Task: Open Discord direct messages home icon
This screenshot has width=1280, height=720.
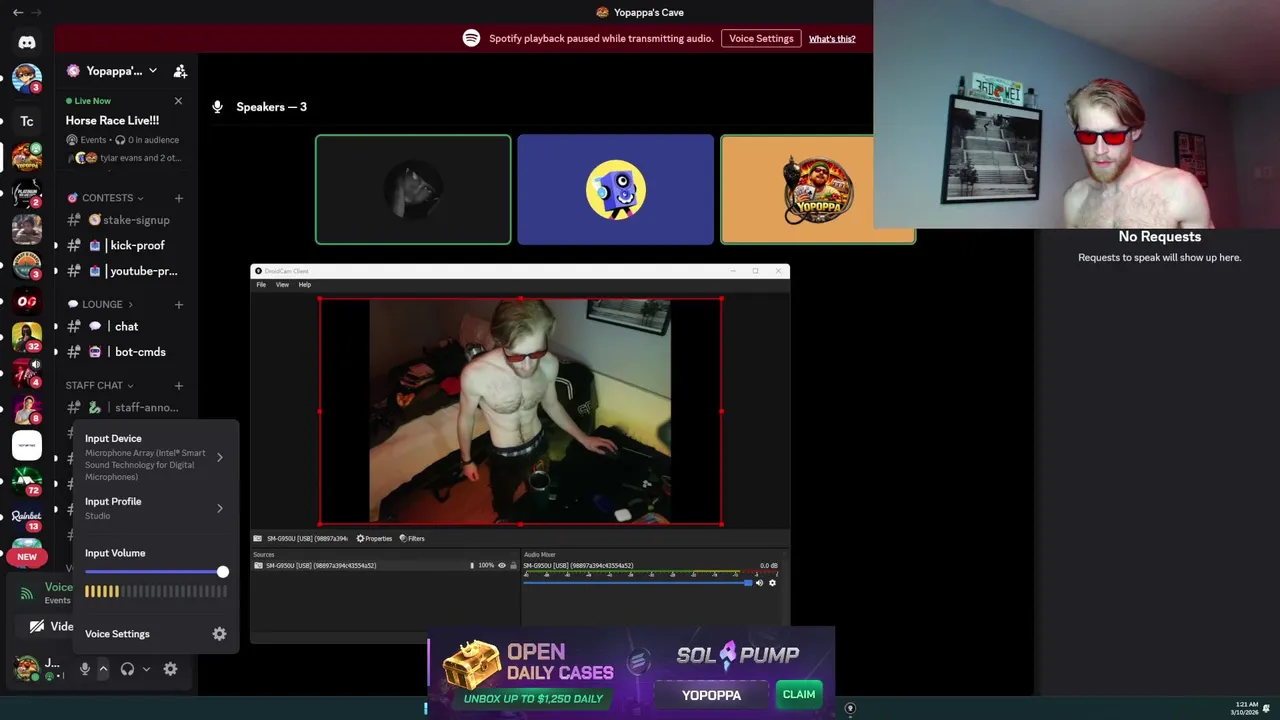Action: pyautogui.click(x=27, y=42)
